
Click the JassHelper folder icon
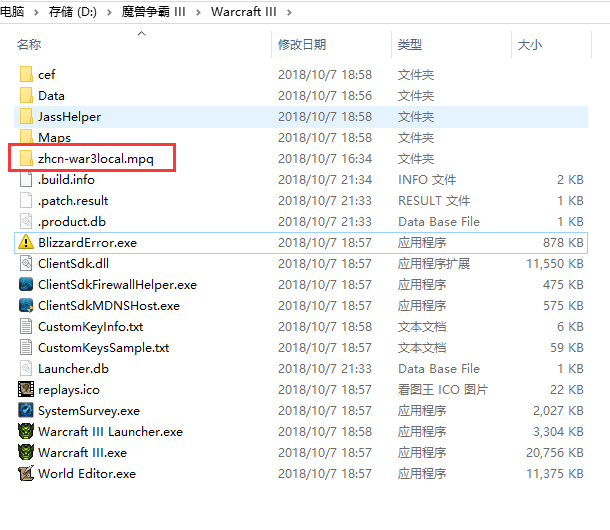point(26,116)
